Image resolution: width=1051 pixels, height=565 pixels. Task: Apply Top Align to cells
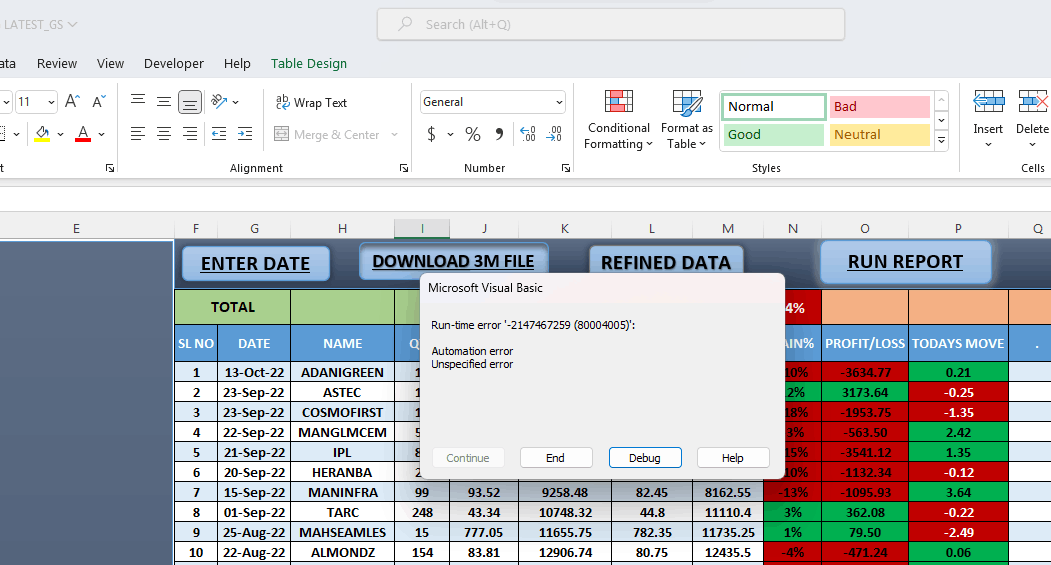[138, 102]
